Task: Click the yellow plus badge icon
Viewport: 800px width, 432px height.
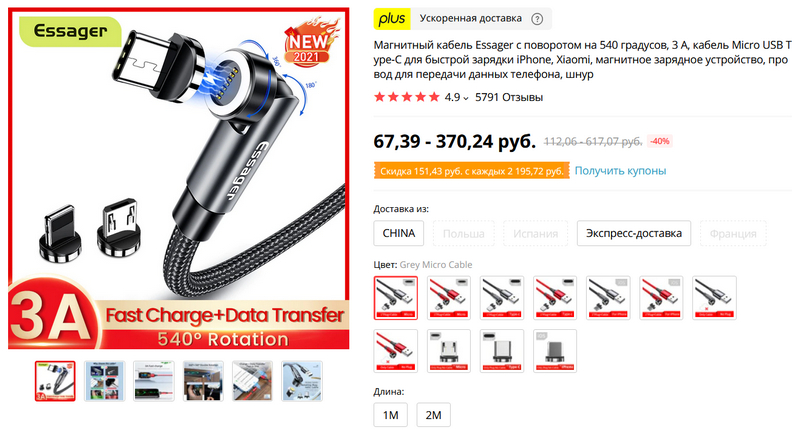Action: 392,19
